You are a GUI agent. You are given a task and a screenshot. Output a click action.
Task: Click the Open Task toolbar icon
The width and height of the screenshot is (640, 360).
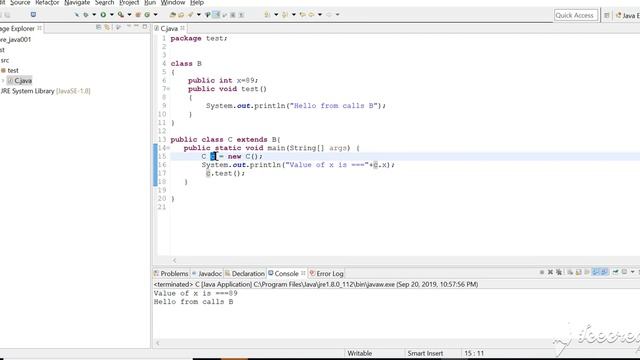coord(181,15)
